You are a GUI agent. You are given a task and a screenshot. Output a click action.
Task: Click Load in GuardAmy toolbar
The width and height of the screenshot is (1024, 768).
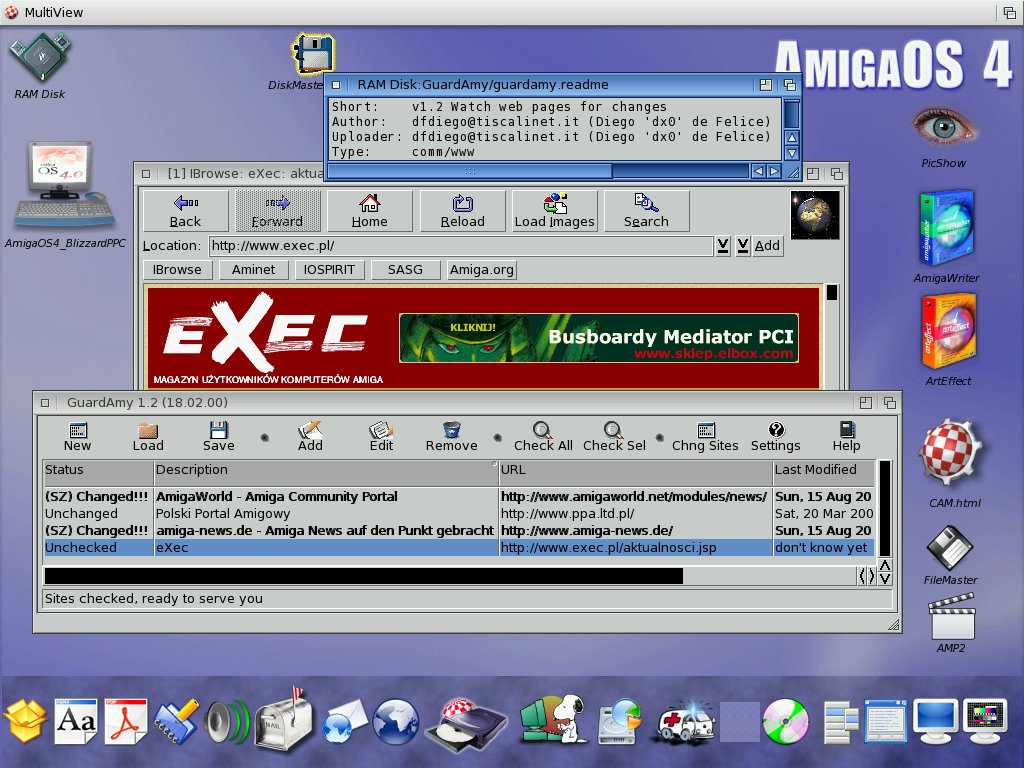[148, 437]
